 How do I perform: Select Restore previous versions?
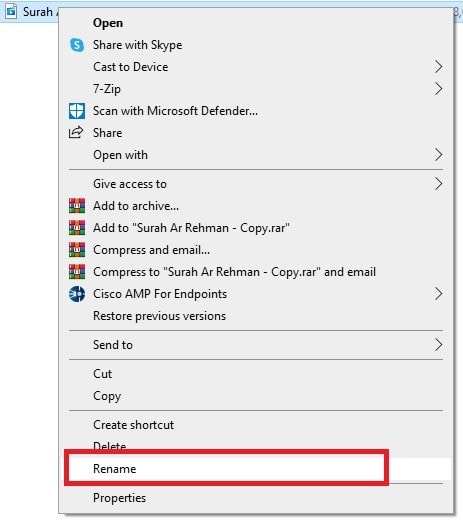pyautogui.click(x=255, y=316)
